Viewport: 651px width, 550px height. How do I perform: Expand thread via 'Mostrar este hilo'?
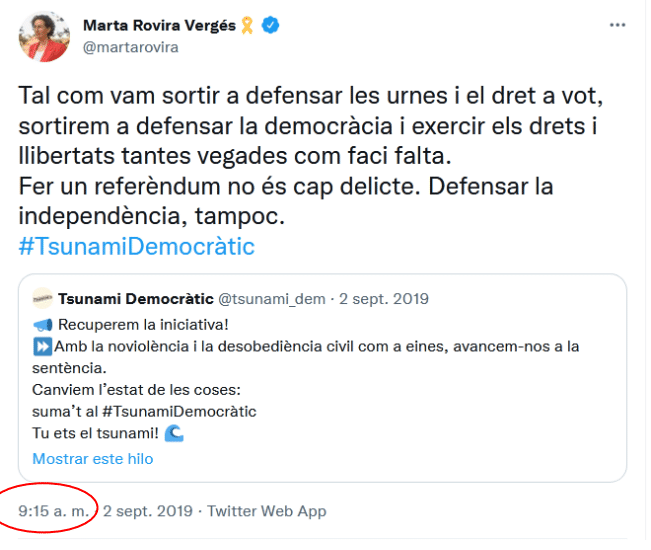pyautogui.click(x=93, y=459)
